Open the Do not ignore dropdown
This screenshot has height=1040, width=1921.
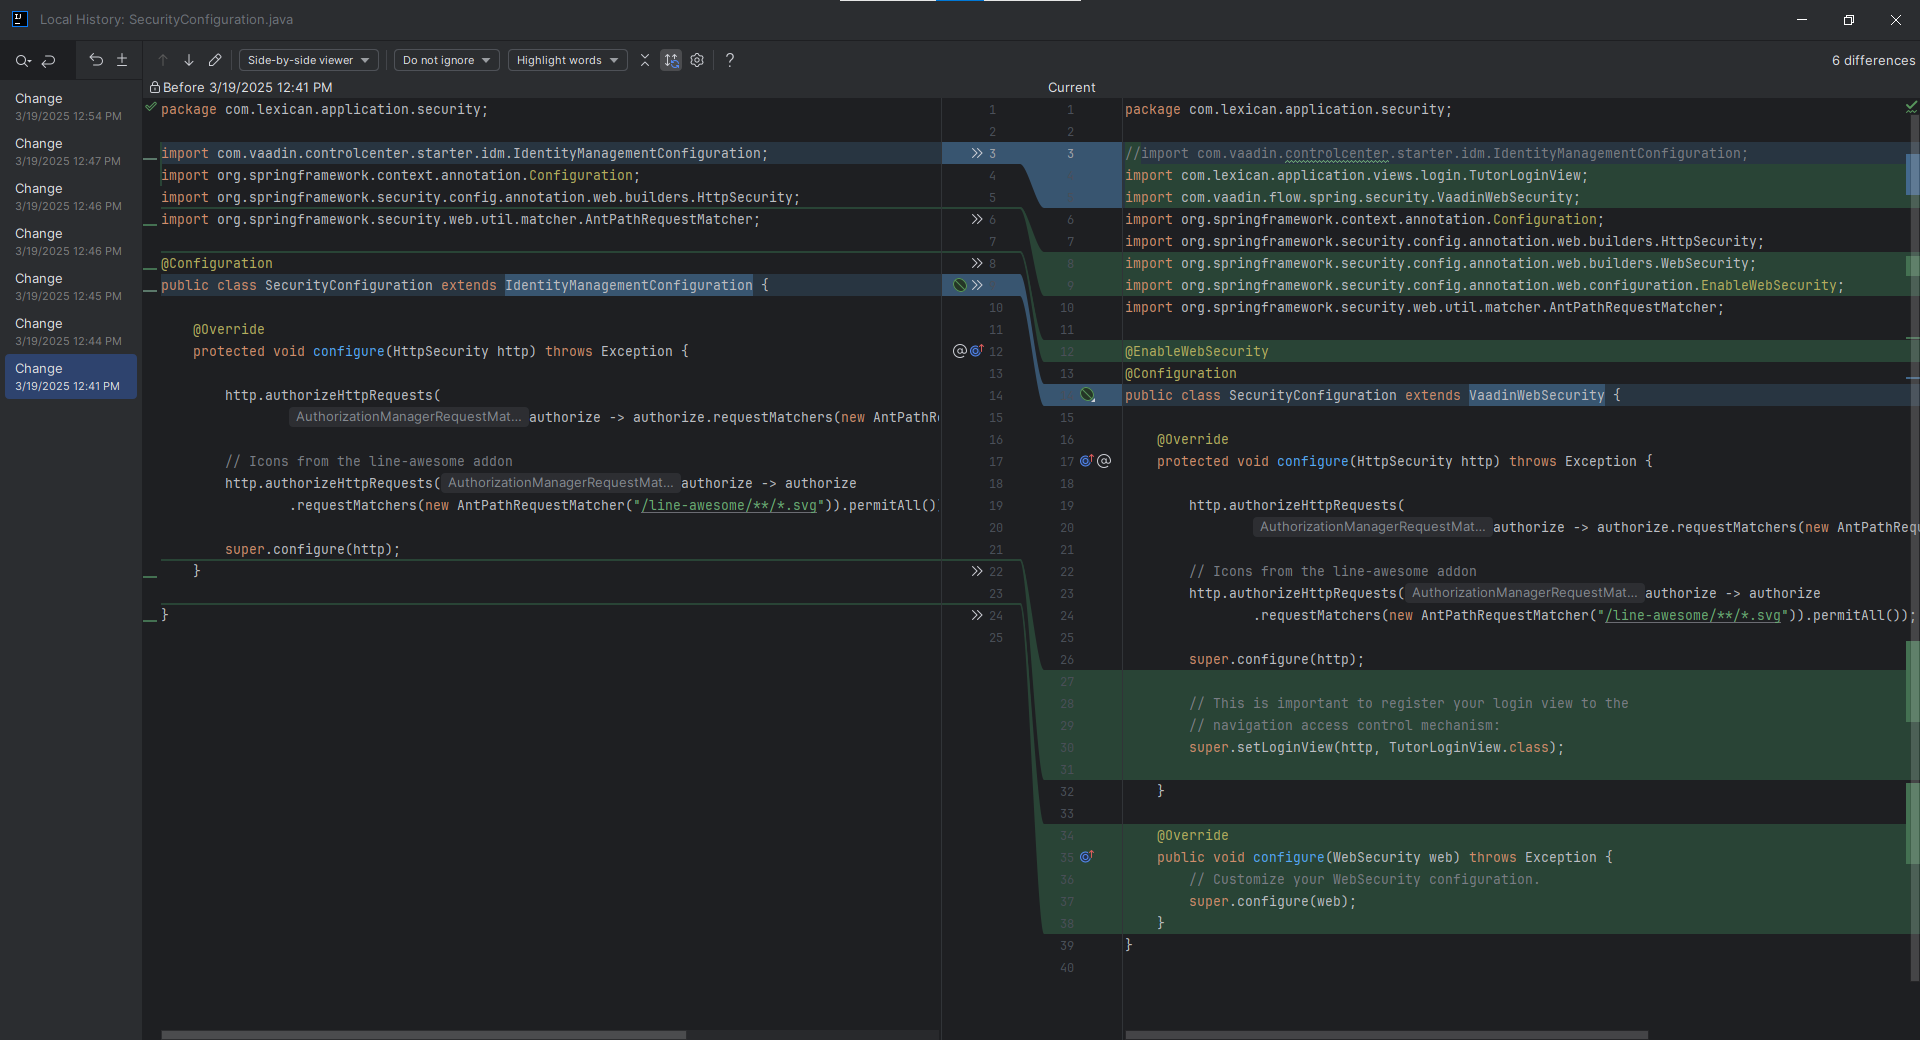(x=446, y=60)
